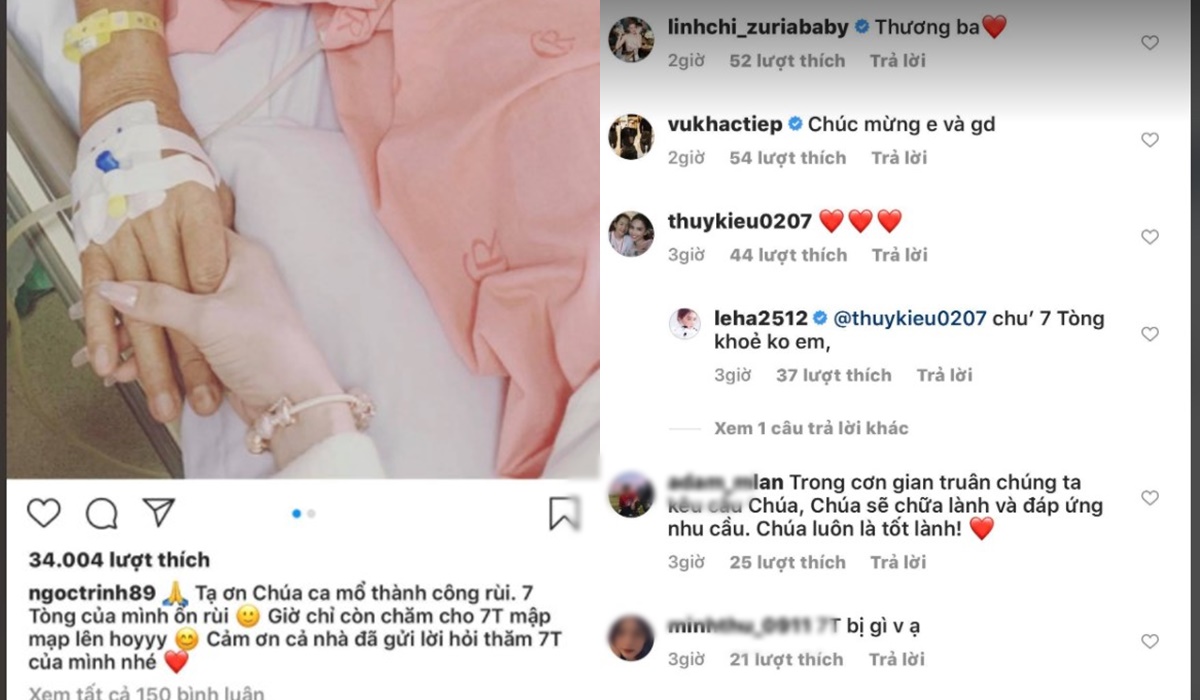
Task: Click Trả lời under linhchi_zuriababy's comment
Action: coord(899,61)
